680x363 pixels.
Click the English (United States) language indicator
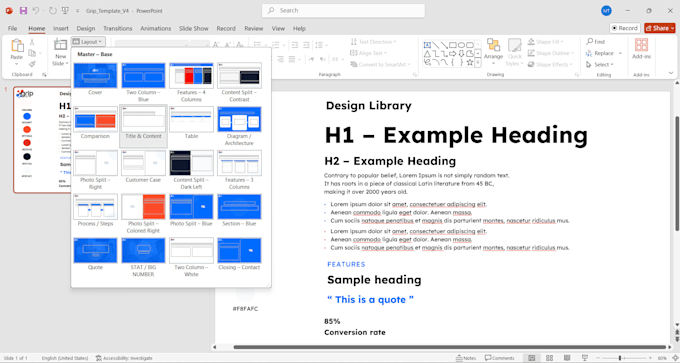[x=65, y=358]
